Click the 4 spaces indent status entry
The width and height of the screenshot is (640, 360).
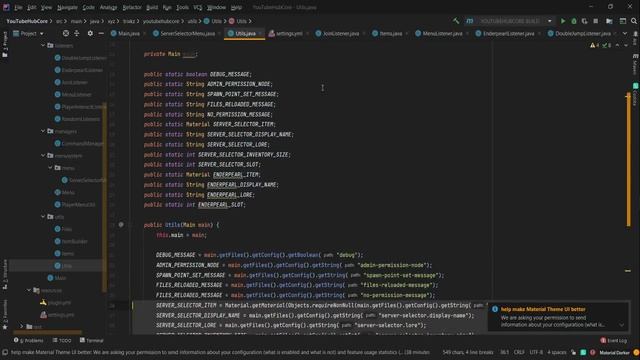click(x=557, y=352)
